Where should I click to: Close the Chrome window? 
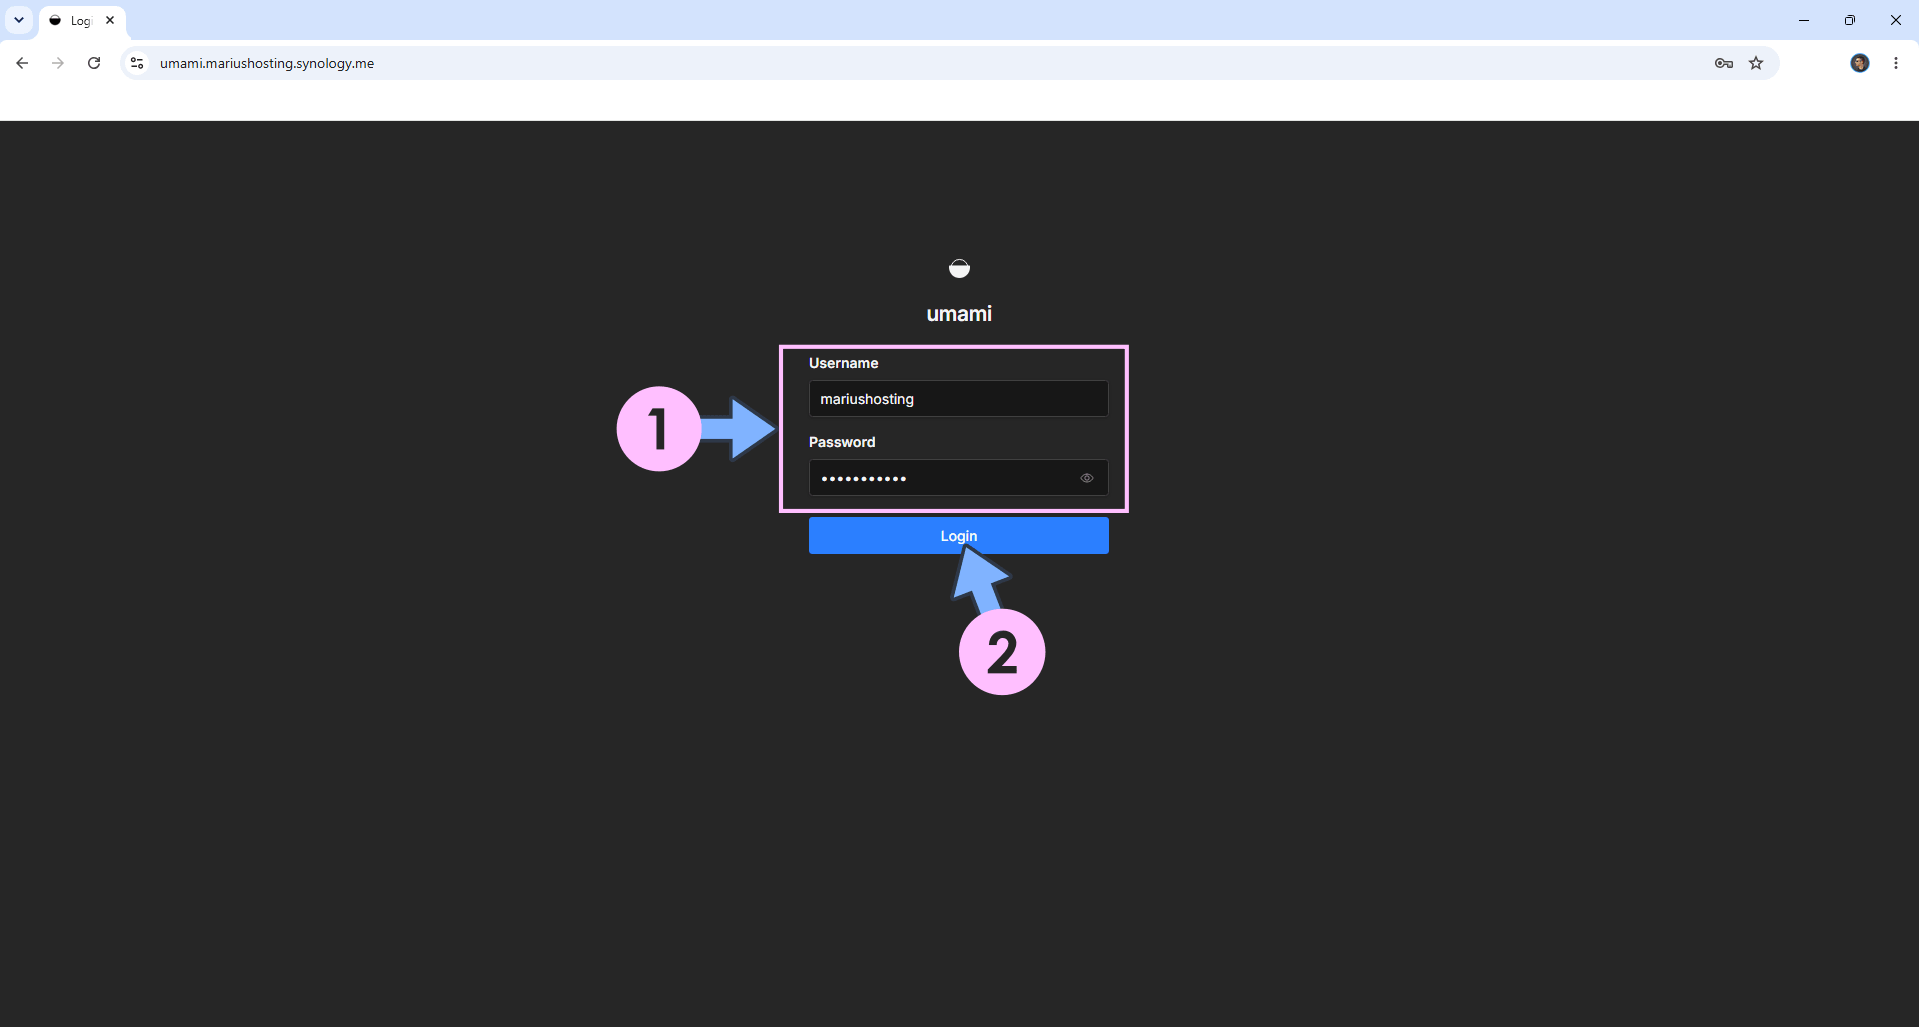pyautogui.click(x=1896, y=20)
